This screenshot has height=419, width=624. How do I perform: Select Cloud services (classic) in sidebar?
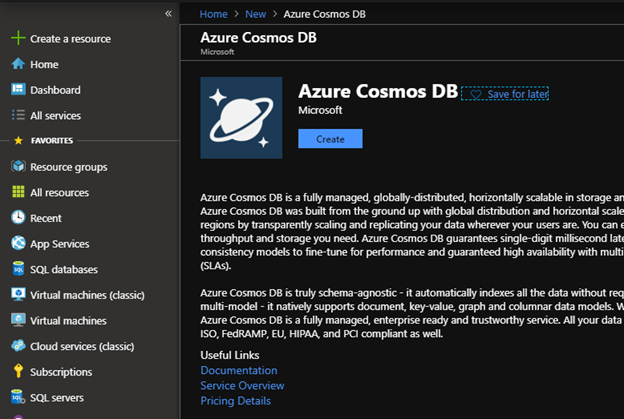pos(81,346)
